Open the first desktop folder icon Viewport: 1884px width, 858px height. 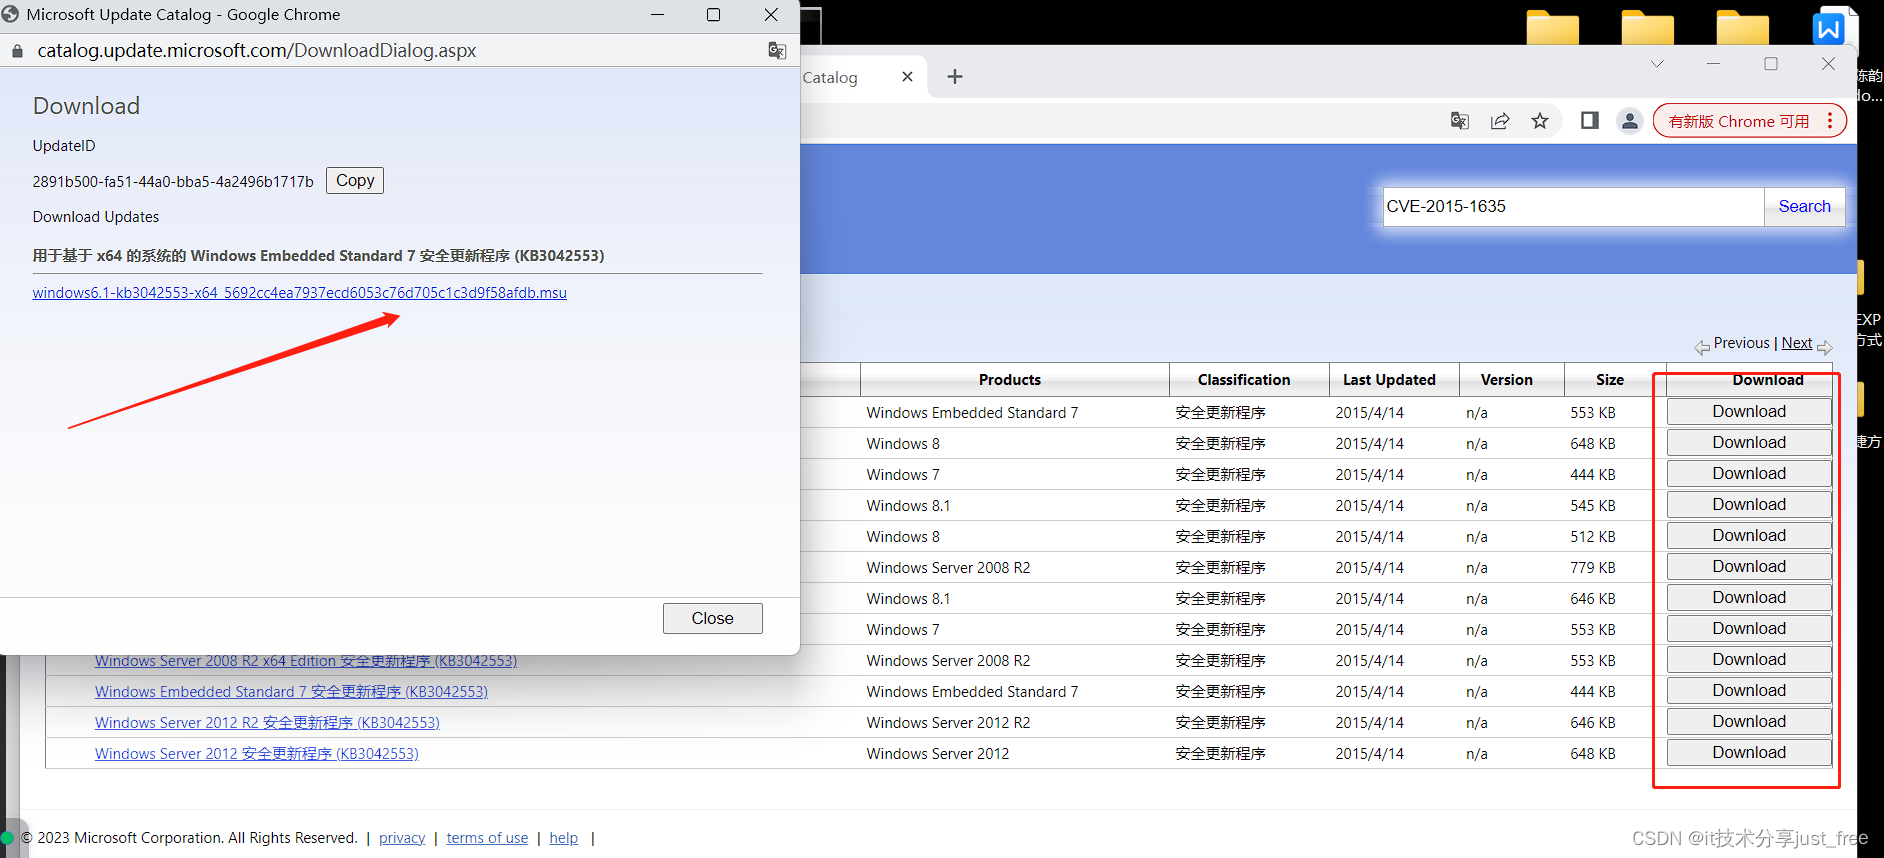click(x=1553, y=28)
